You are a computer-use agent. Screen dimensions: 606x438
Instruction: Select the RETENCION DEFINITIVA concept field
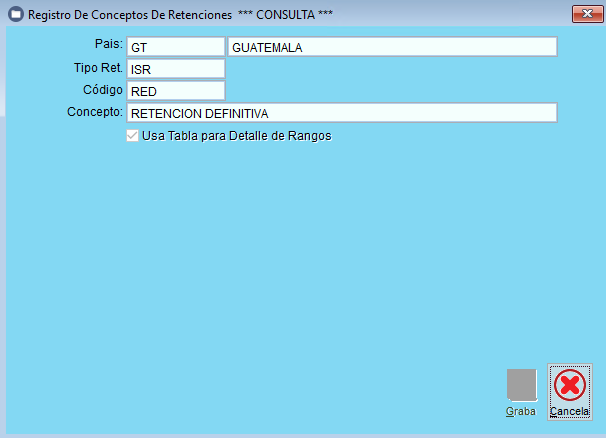(x=341, y=113)
